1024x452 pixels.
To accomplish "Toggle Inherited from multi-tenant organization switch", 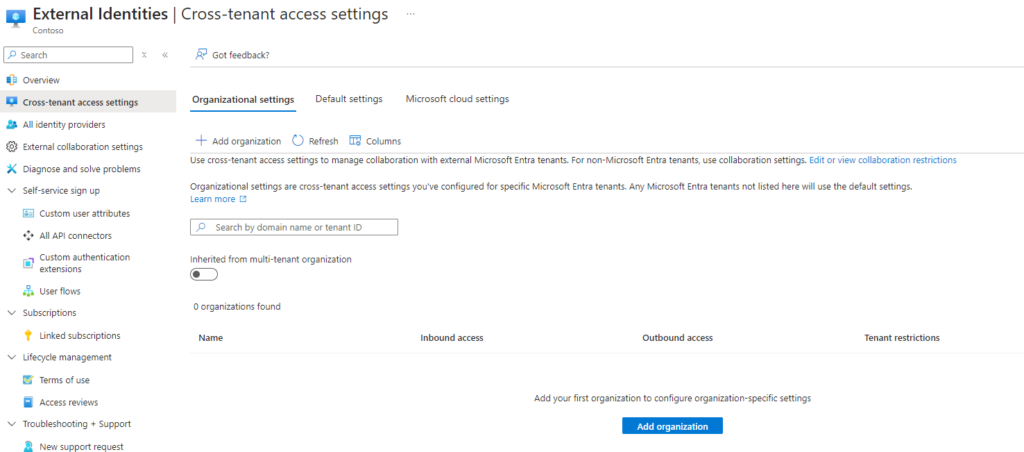I will [204, 274].
